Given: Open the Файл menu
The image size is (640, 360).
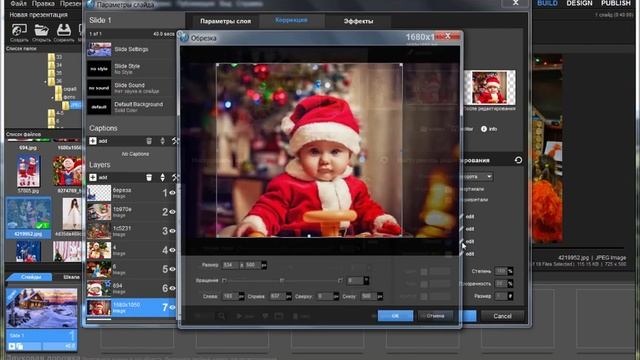Looking at the screenshot, I should click(x=18, y=4).
